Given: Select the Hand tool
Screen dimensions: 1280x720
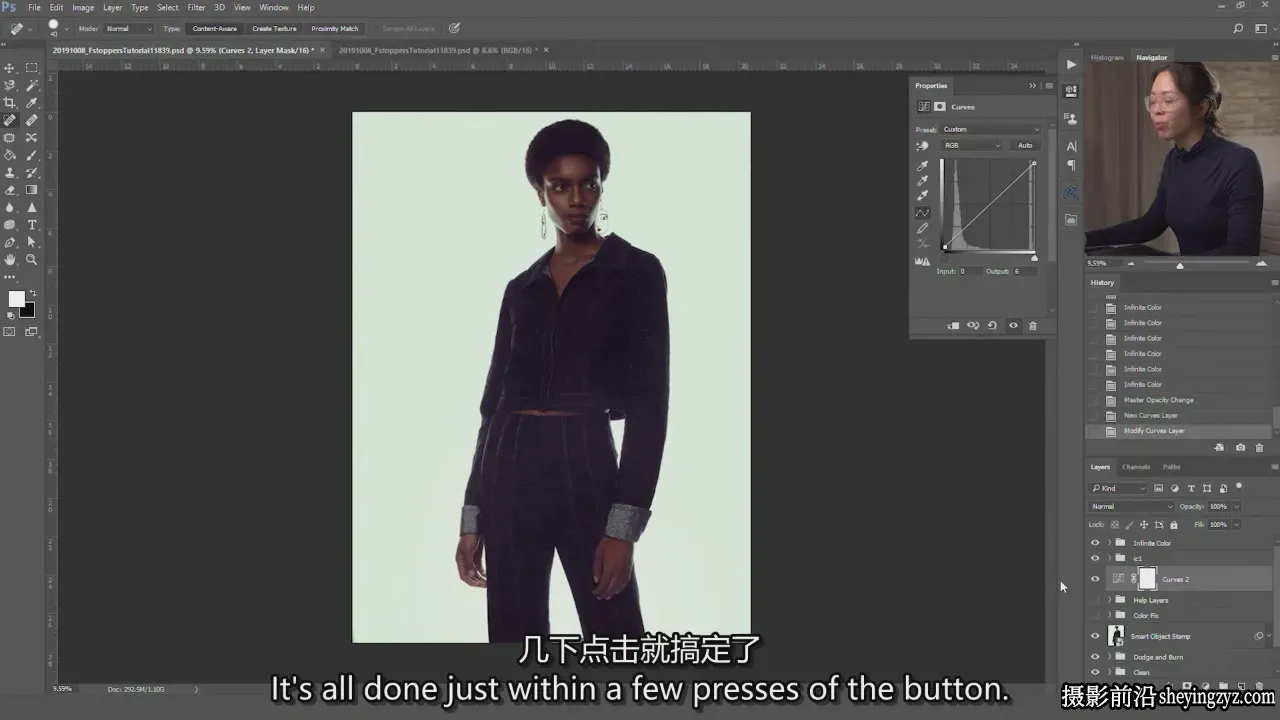Looking at the screenshot, I should click(10, 260).
